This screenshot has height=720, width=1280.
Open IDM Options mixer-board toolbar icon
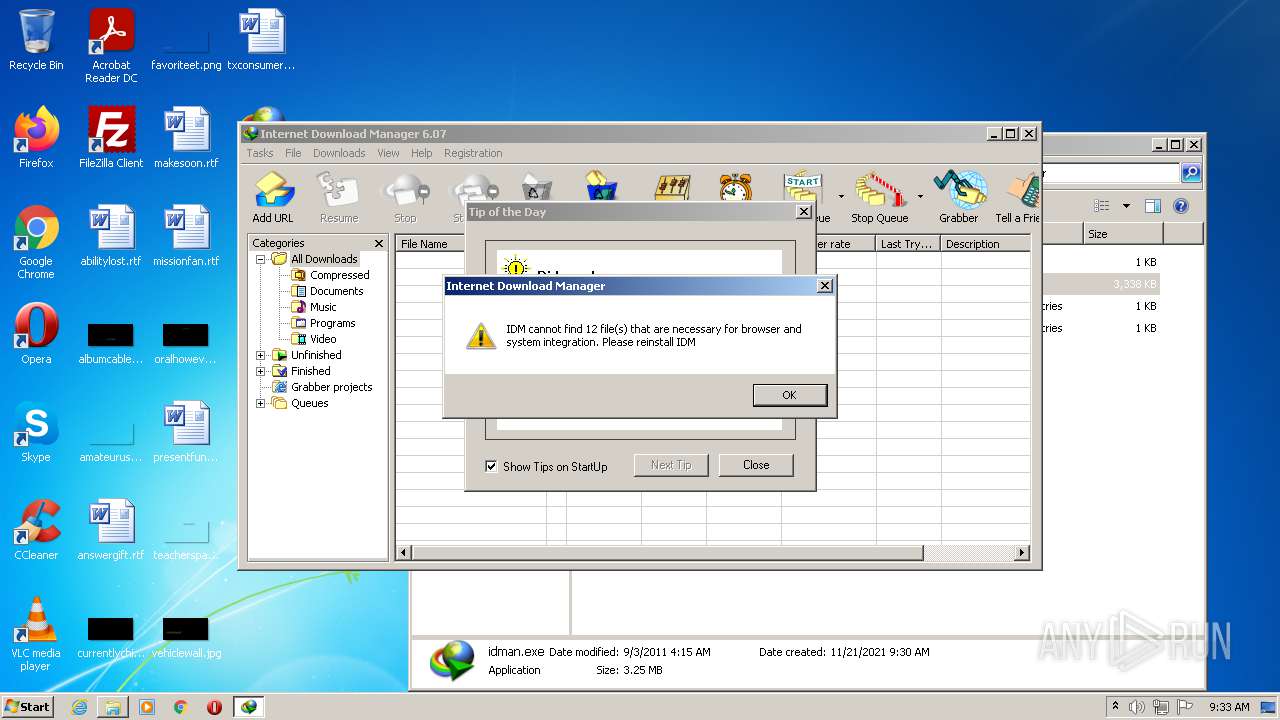(672, 188)
